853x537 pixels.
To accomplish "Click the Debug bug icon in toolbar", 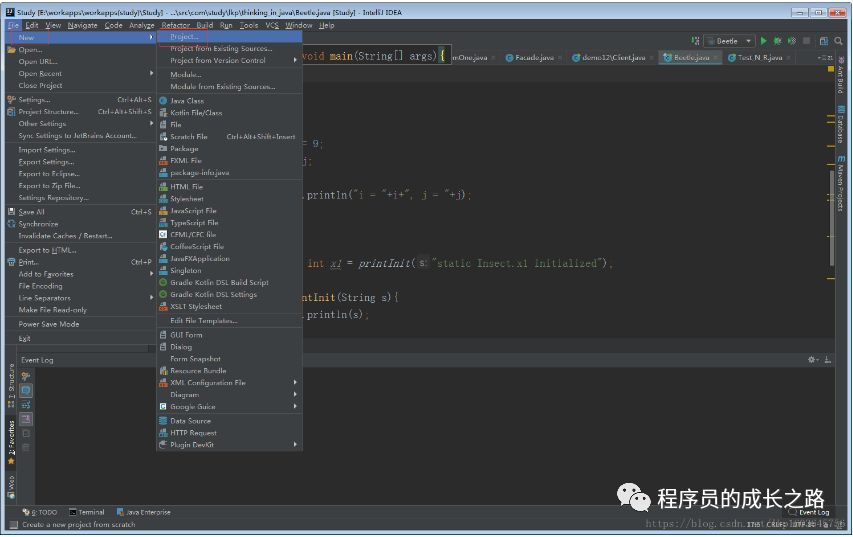I will (x=777, y=41).
